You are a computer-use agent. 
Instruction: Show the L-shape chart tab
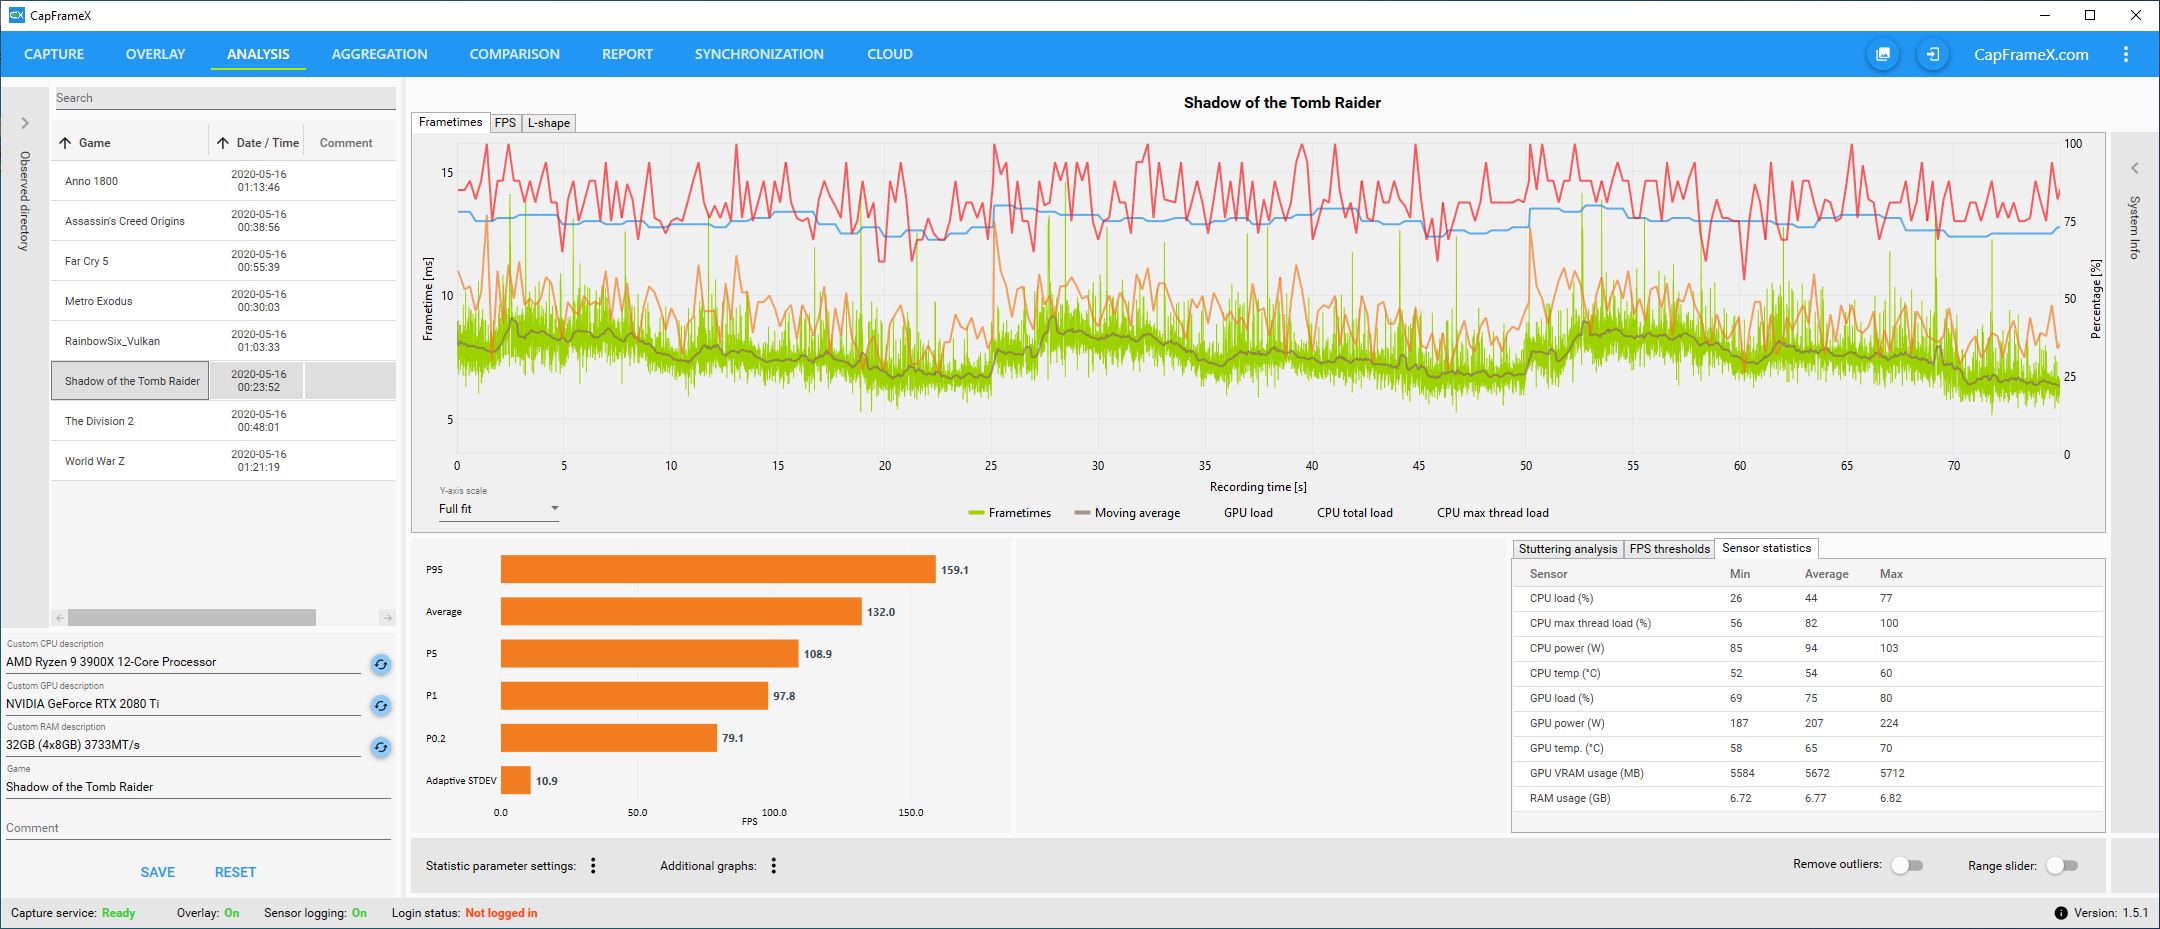tap(548, 123)
